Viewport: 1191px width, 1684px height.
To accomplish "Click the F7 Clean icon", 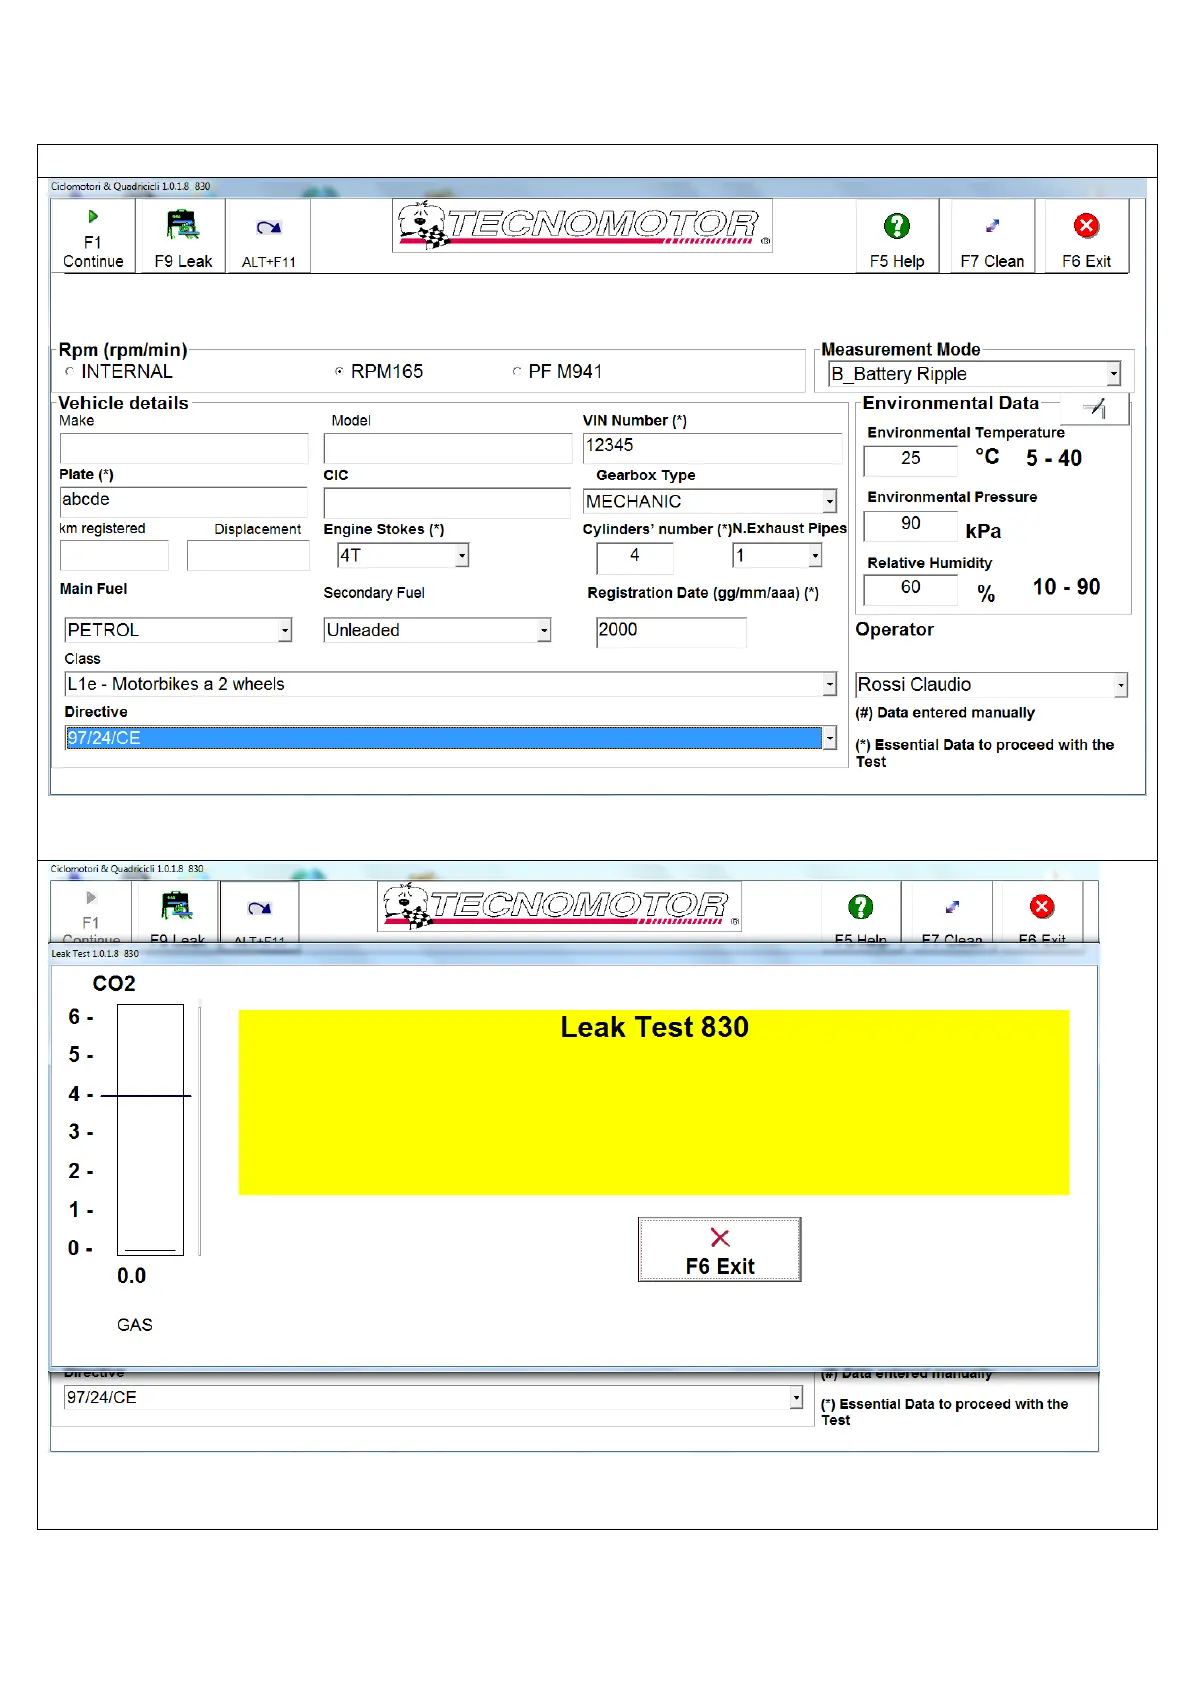I will coord(992,226).
